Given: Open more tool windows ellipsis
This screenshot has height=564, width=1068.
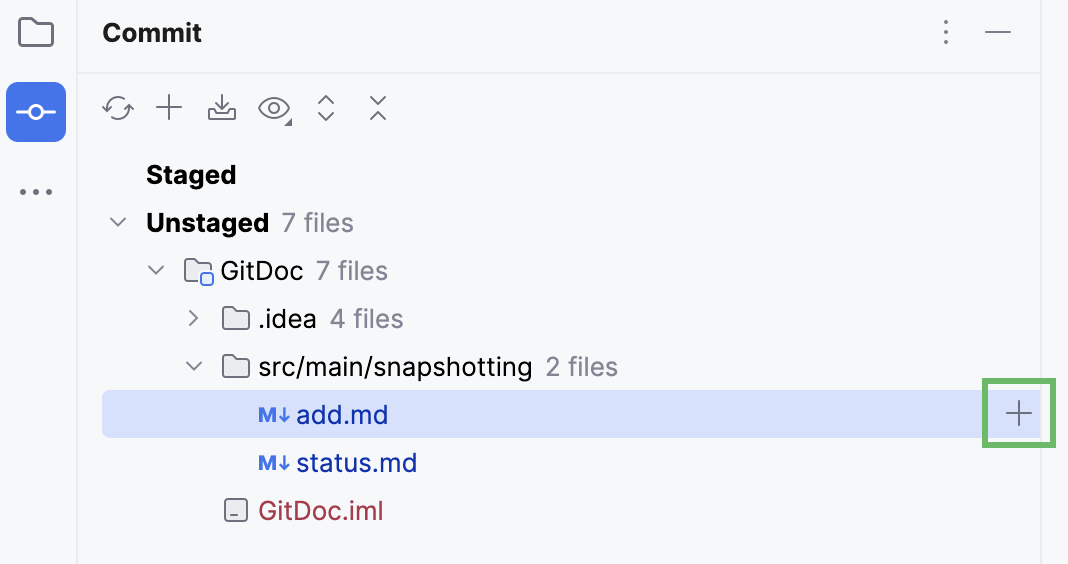Looking at the screenshot, I should (x=36, y=192).
